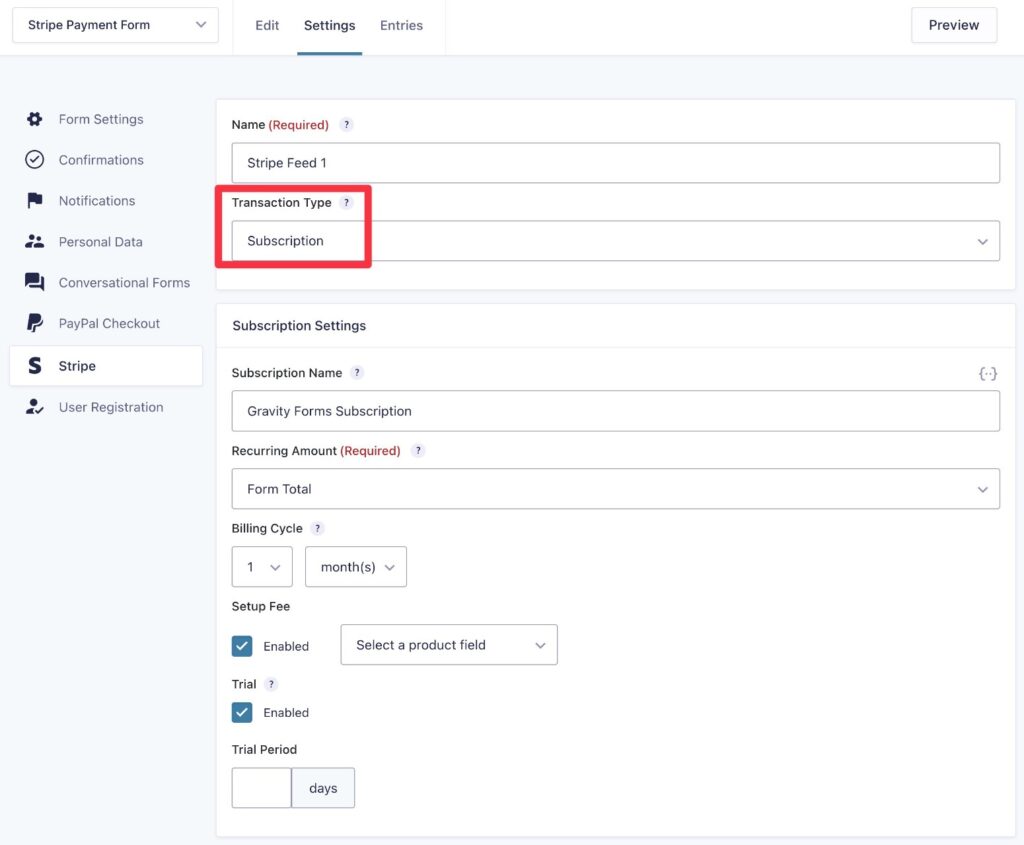Open the Billing Cycle number stepper dropdown
The width and height of the screenshot is (1024, 845).
(x=261, y=566)
